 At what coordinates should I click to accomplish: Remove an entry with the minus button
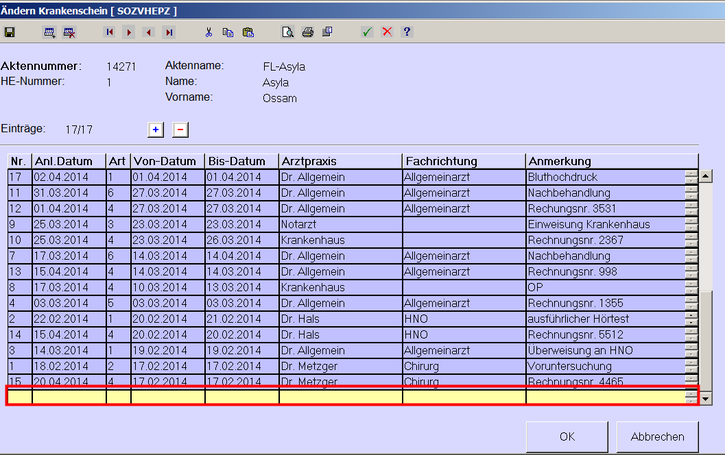[x=180, y=129]
